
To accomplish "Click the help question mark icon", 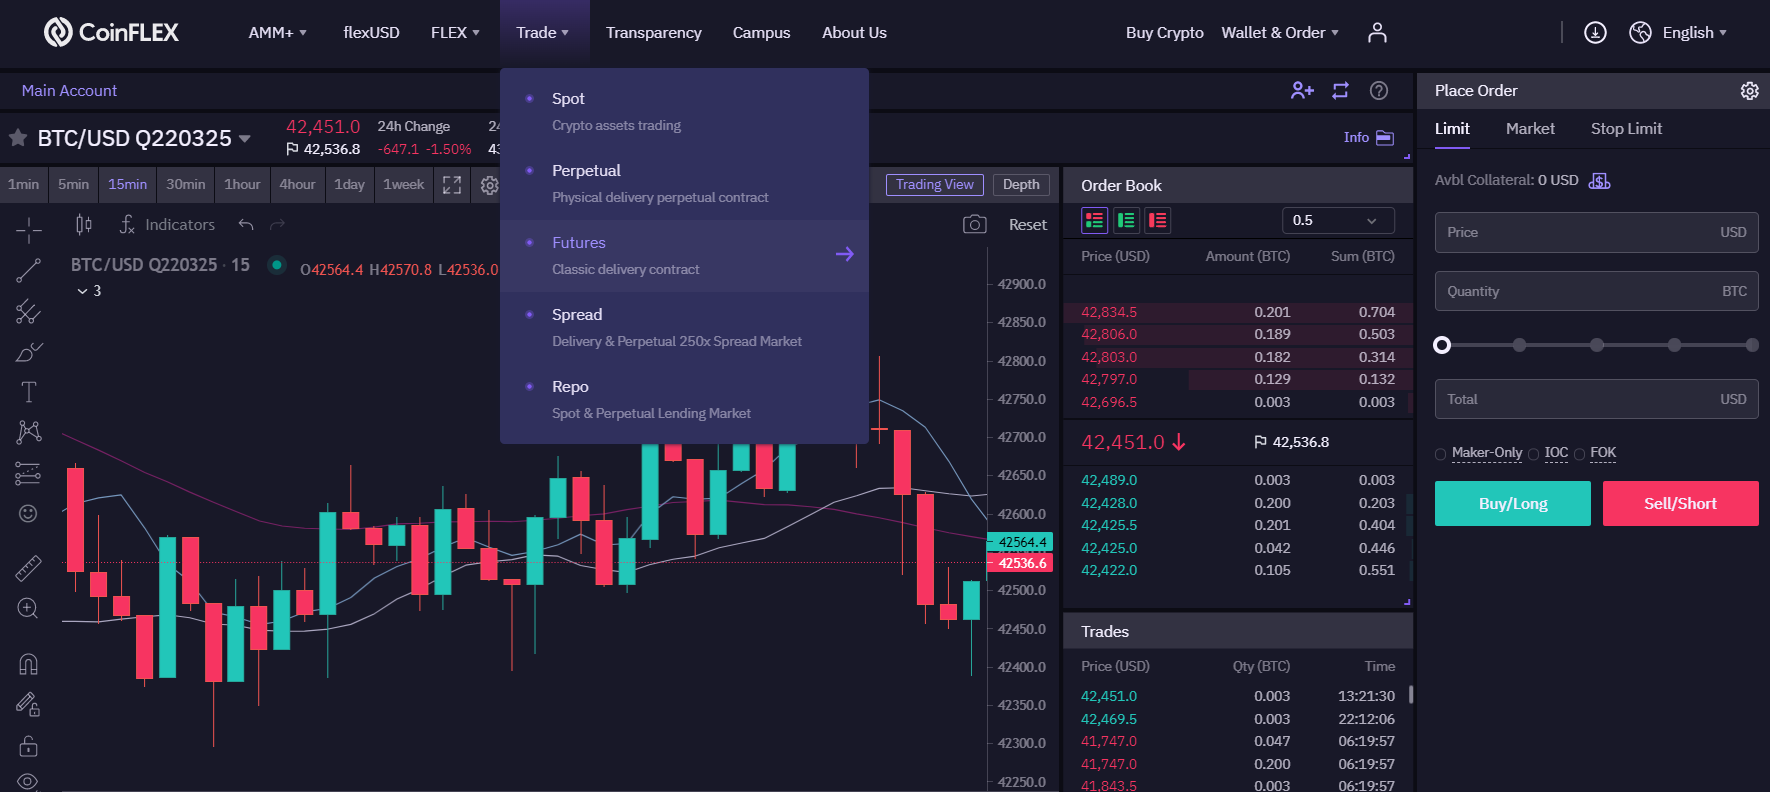I will (x=1378, y=91).
